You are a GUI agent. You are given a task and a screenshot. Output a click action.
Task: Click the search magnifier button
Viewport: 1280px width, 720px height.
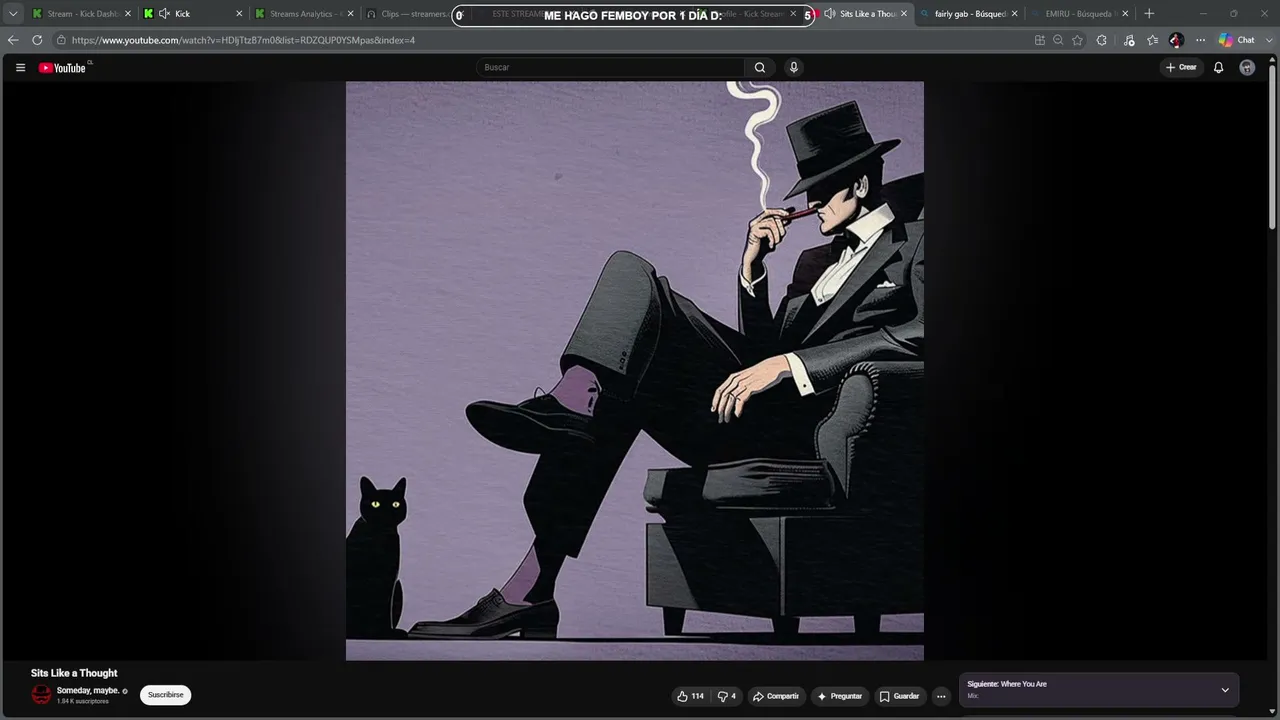(x=760, y=67)
